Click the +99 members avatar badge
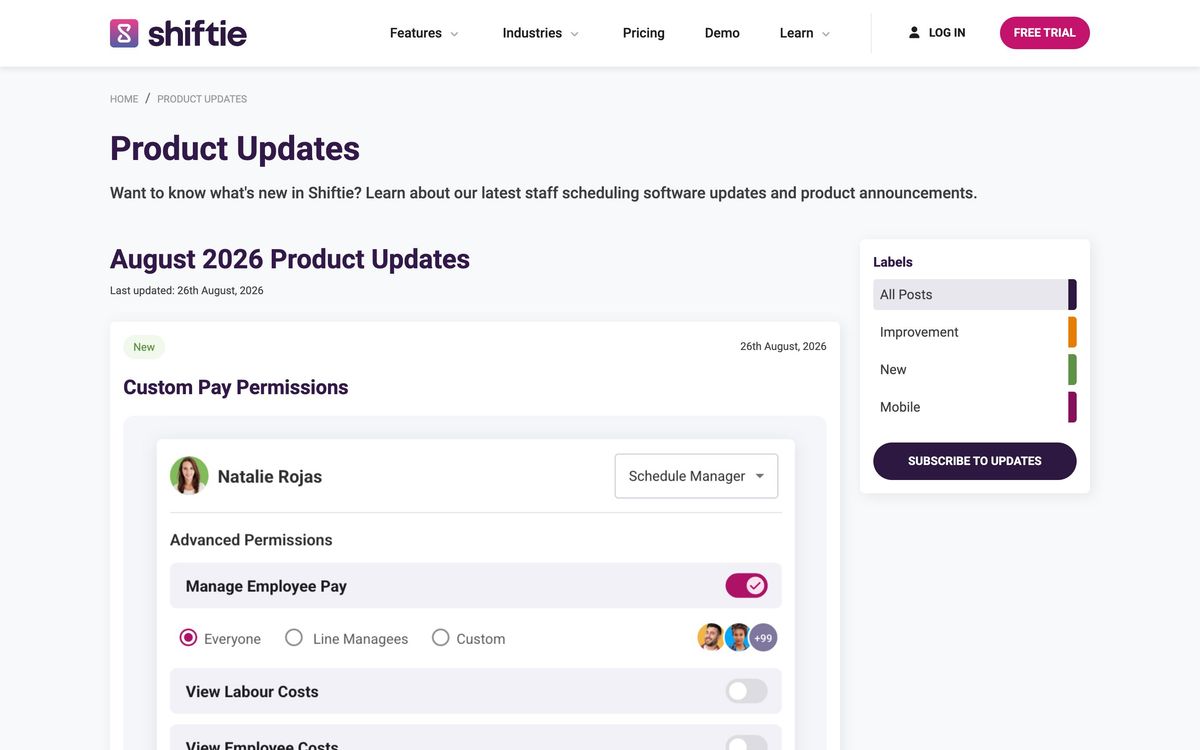The image size is (1200, 750). coord(763,638)
